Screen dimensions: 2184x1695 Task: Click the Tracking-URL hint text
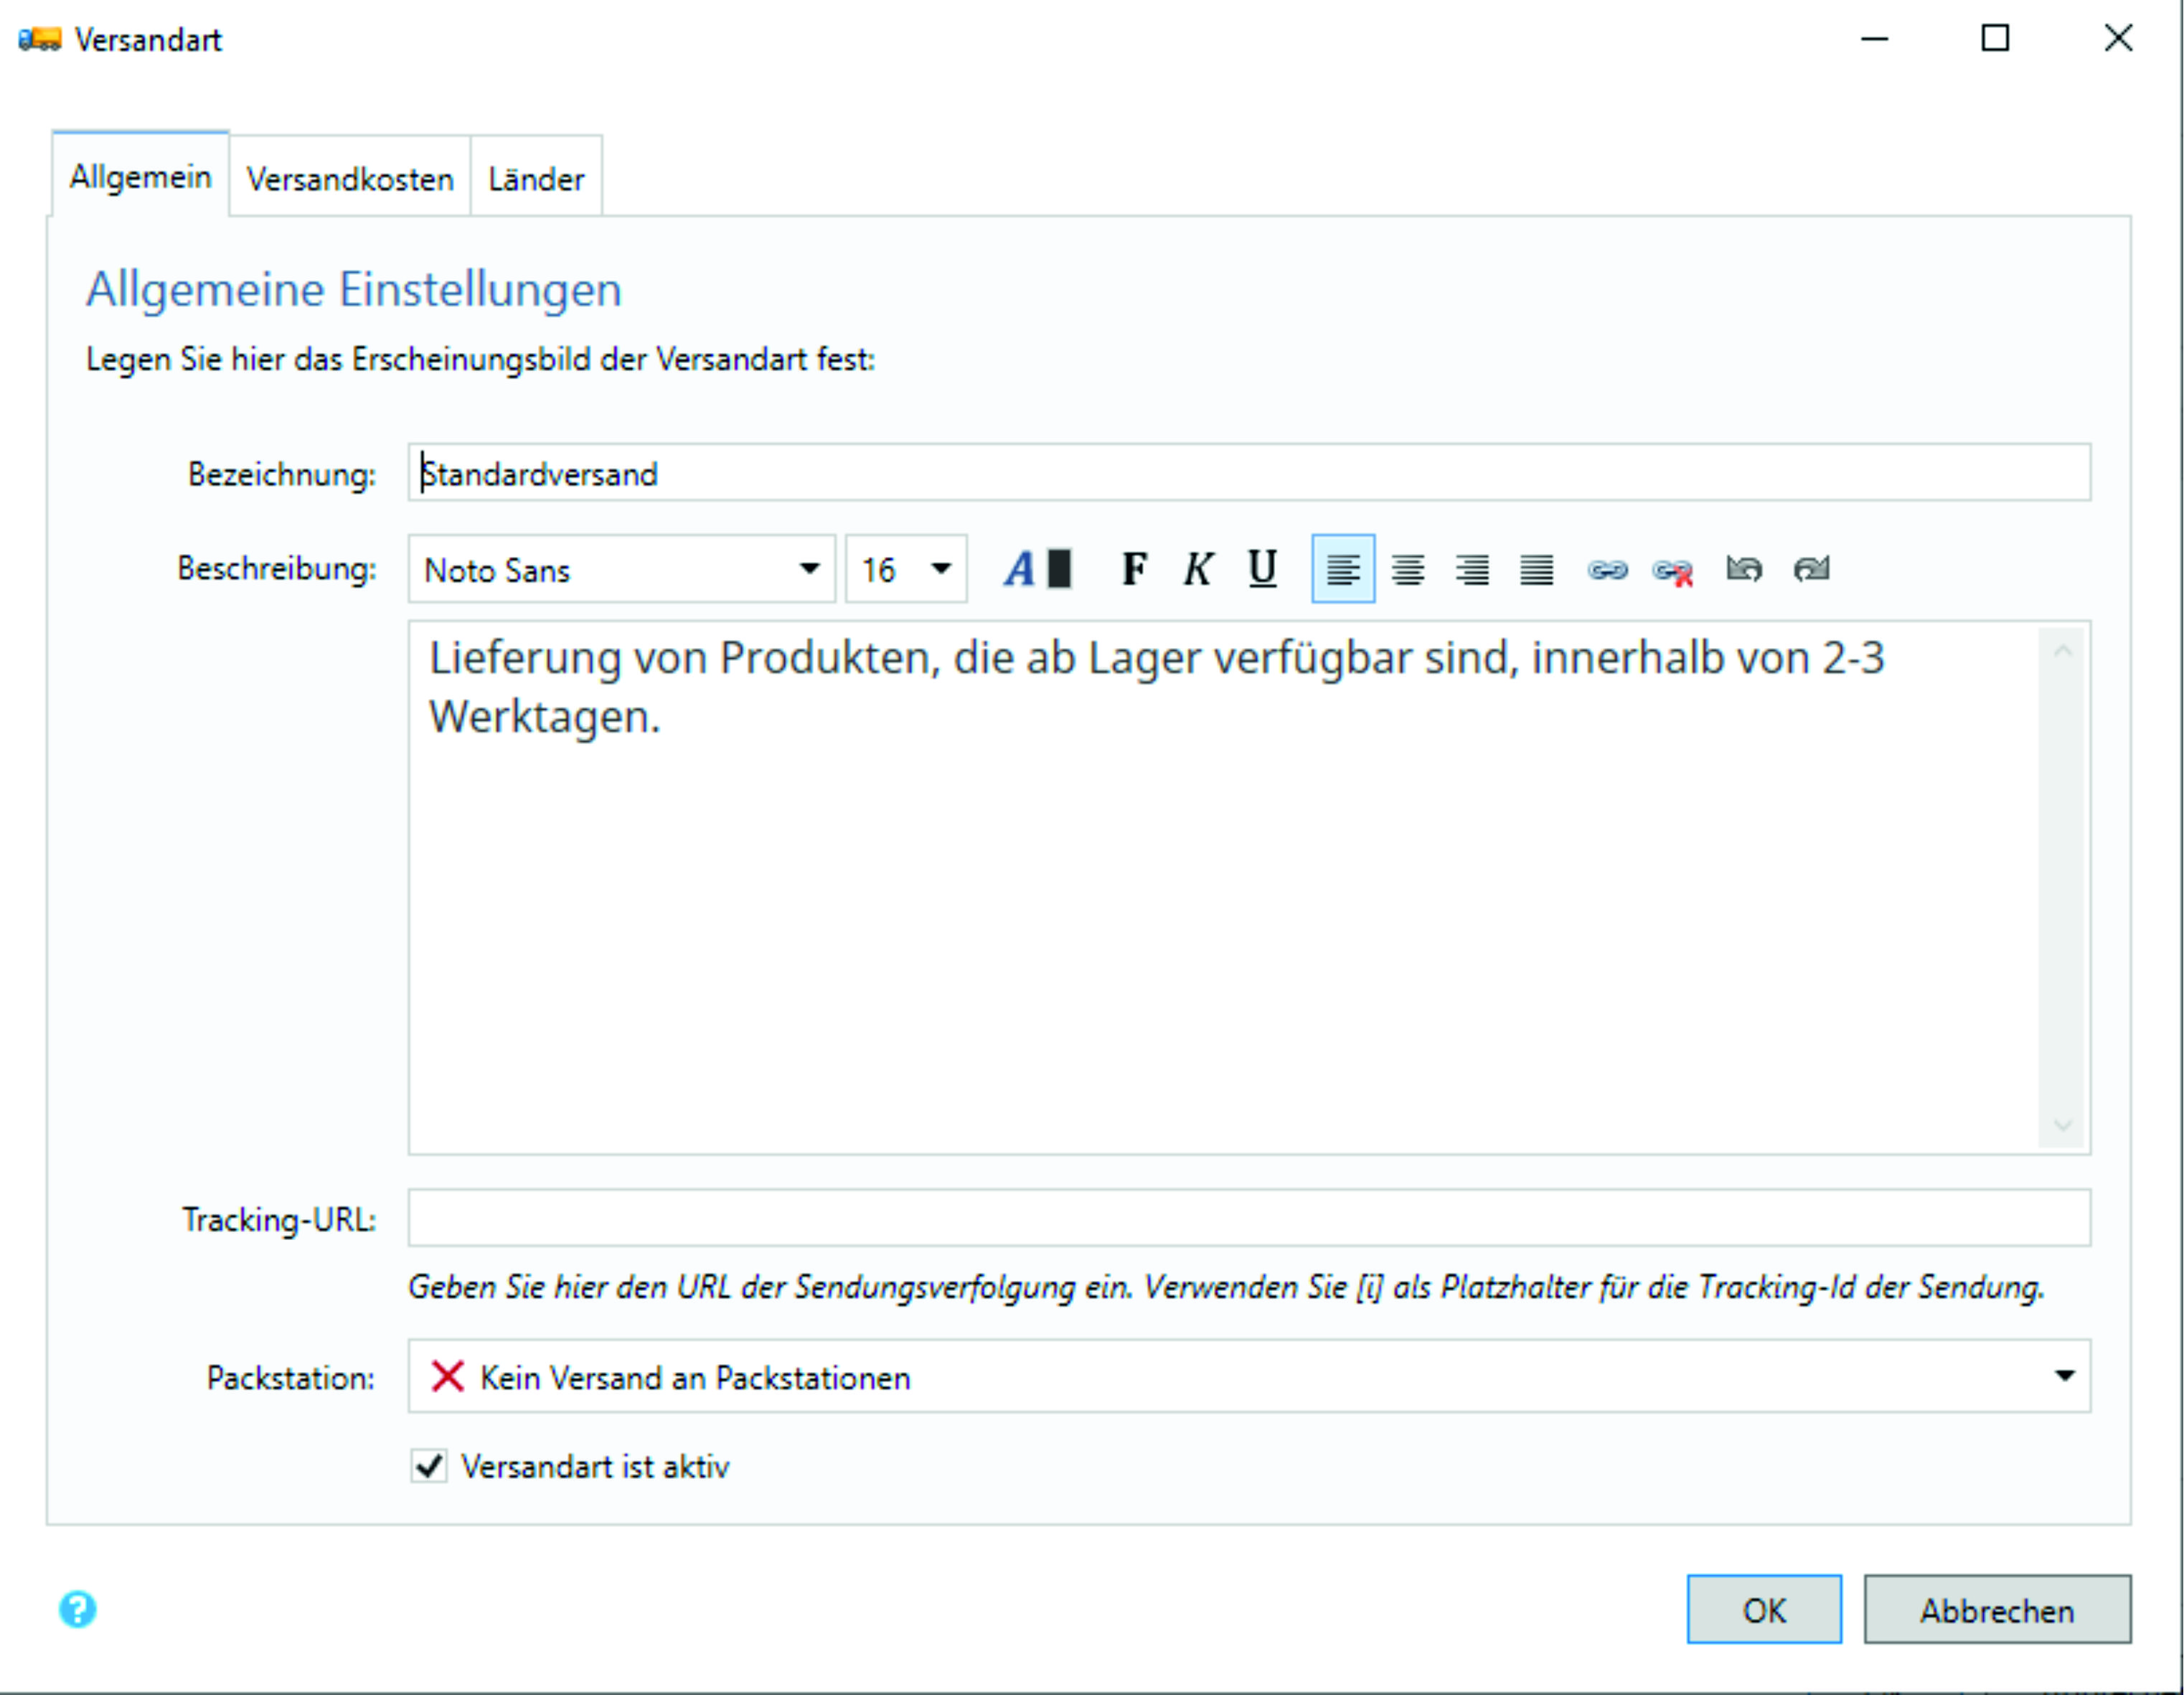(1226, 1286)
